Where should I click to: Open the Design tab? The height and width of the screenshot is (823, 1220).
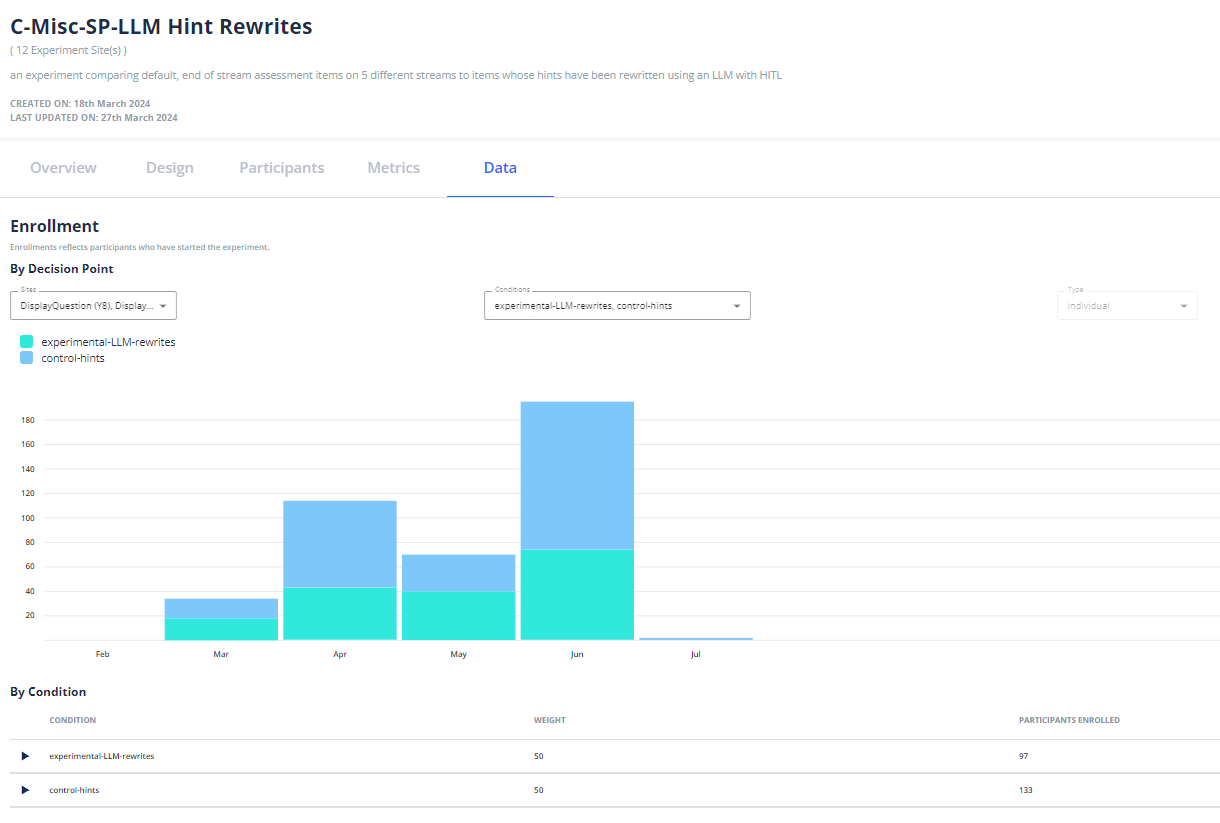click(170, 168)
